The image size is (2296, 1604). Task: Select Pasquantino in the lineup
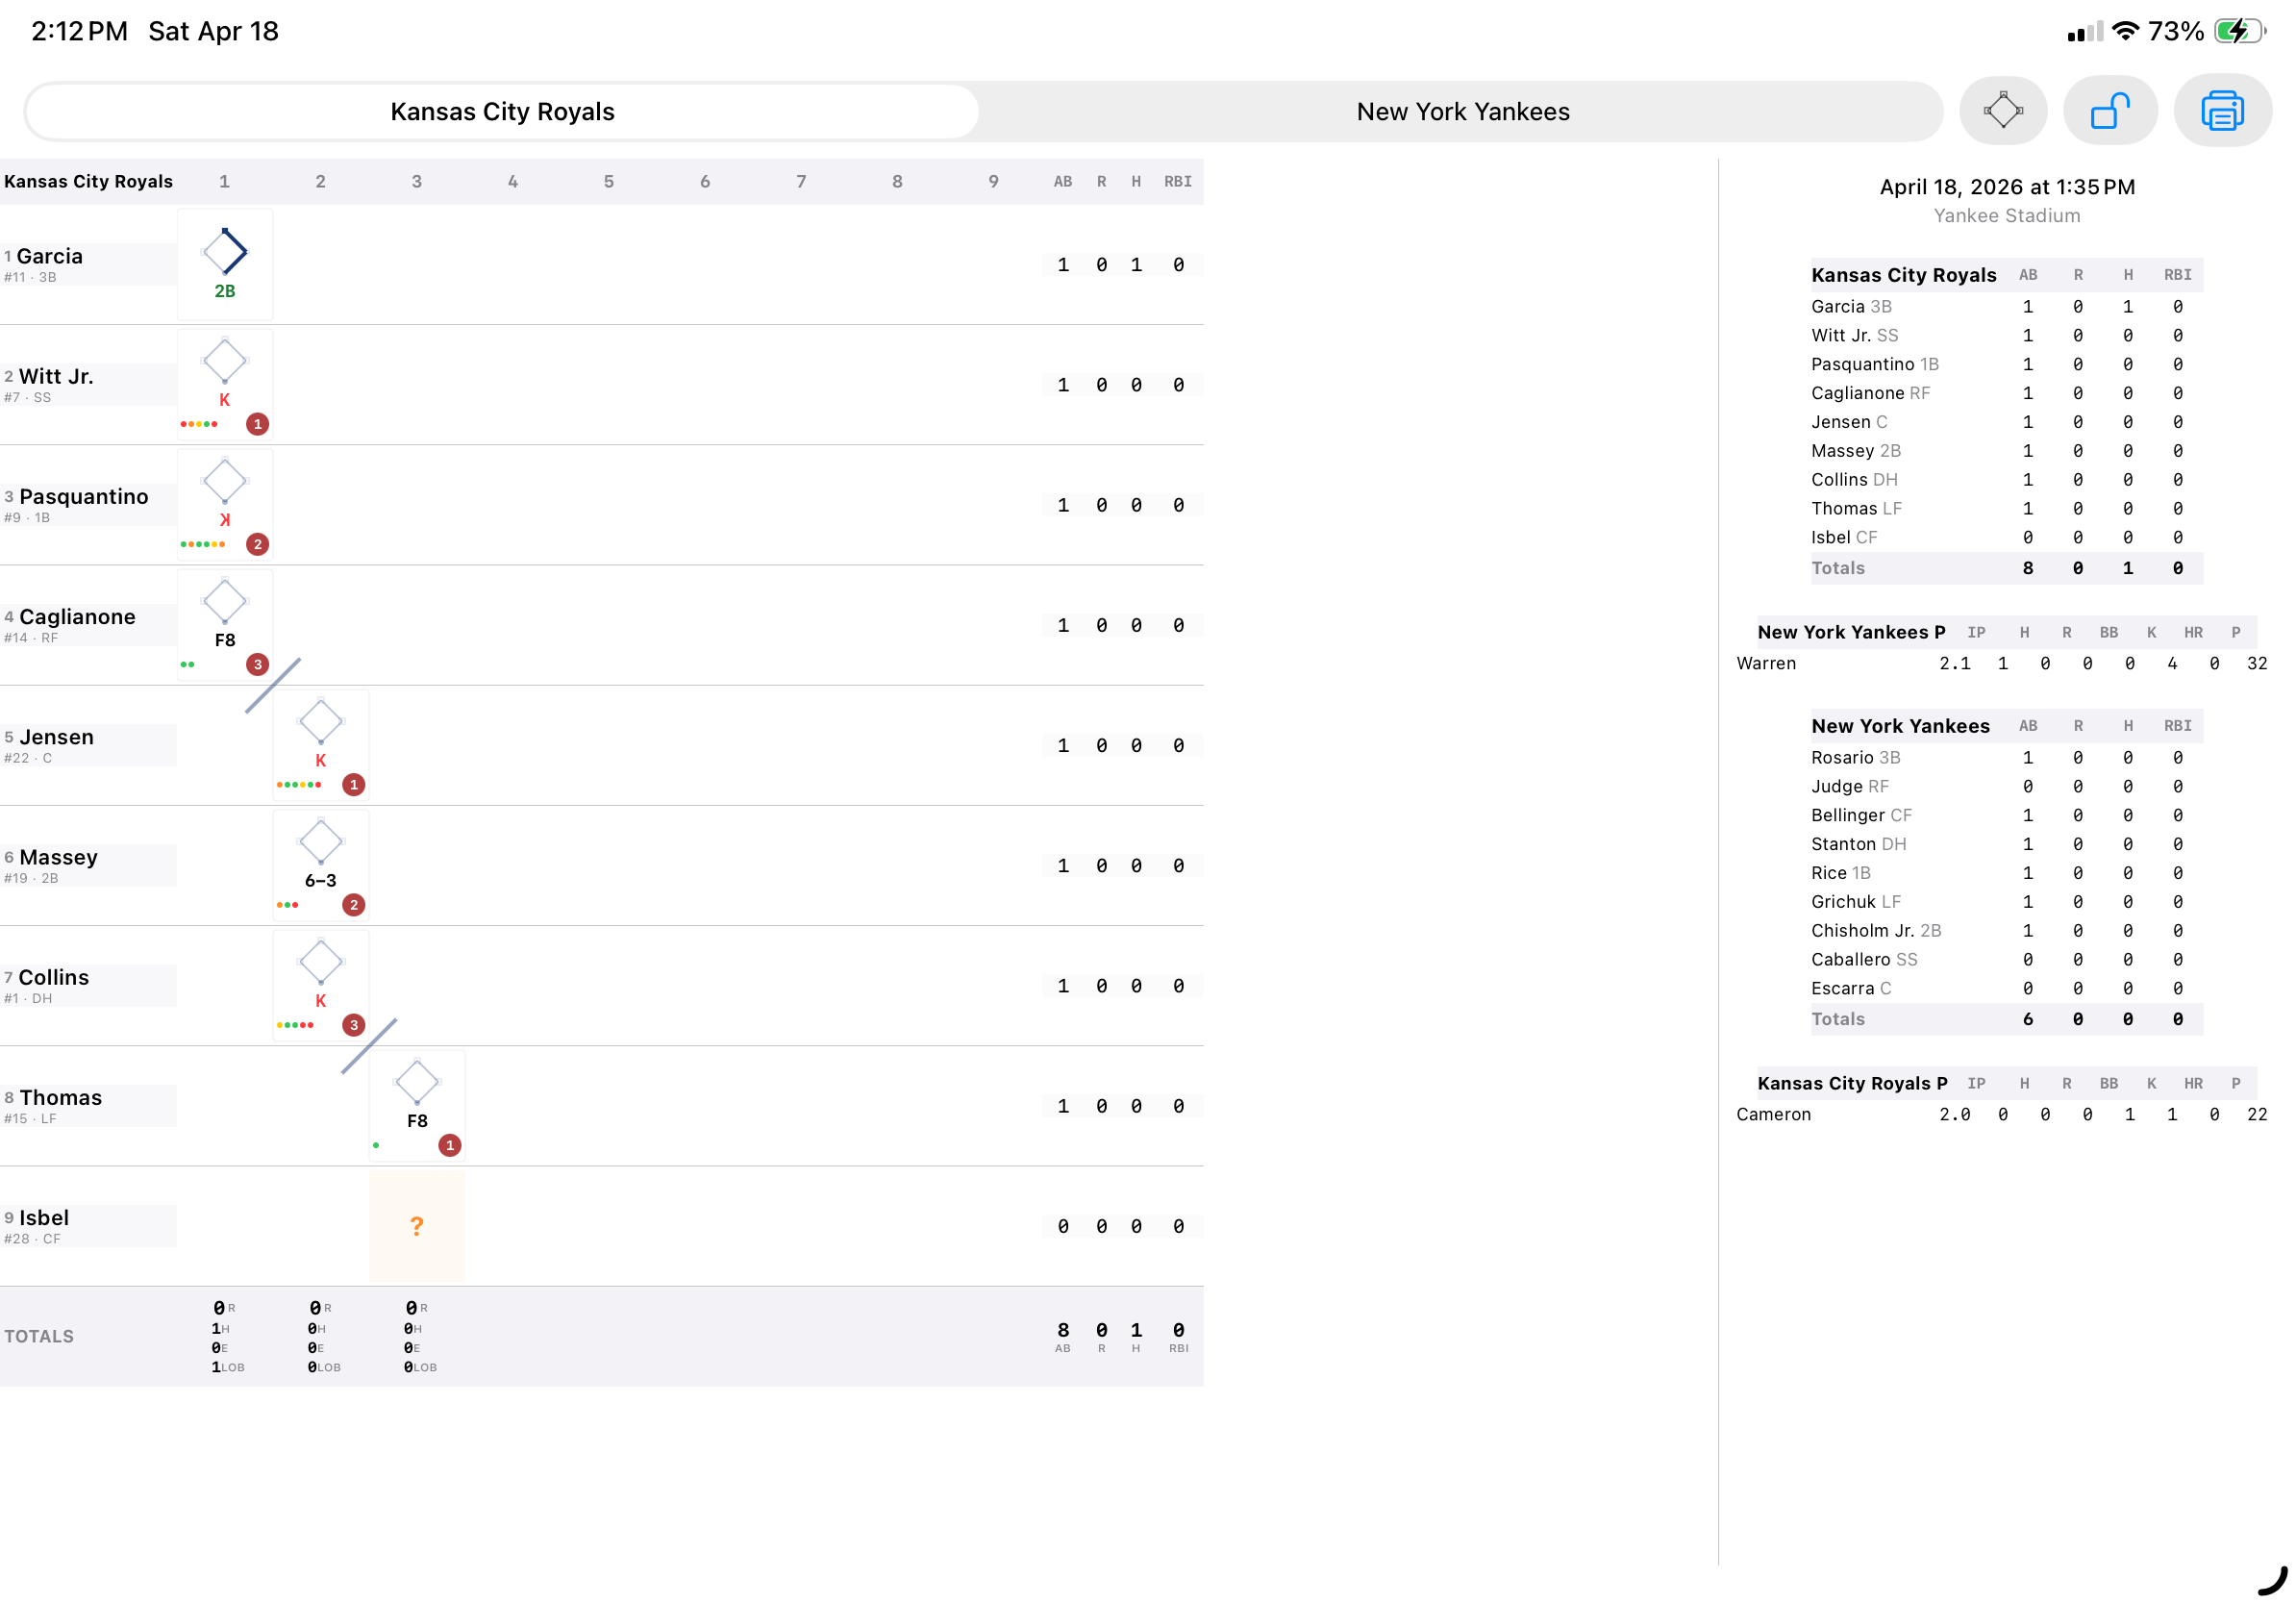click(x=88, y=504)
